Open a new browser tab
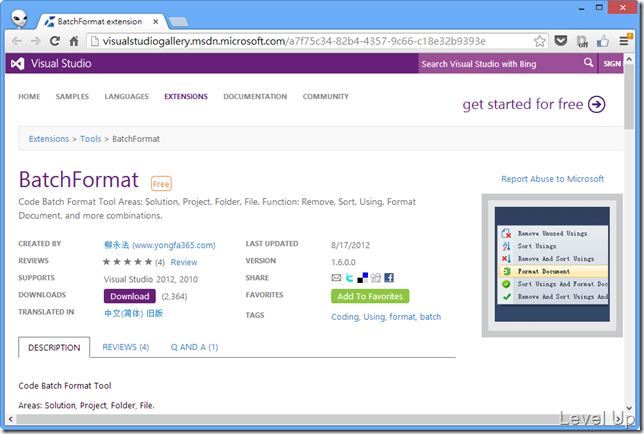Image resolution: width=644 pixels, height=434 pixels. tap(179, 22)
